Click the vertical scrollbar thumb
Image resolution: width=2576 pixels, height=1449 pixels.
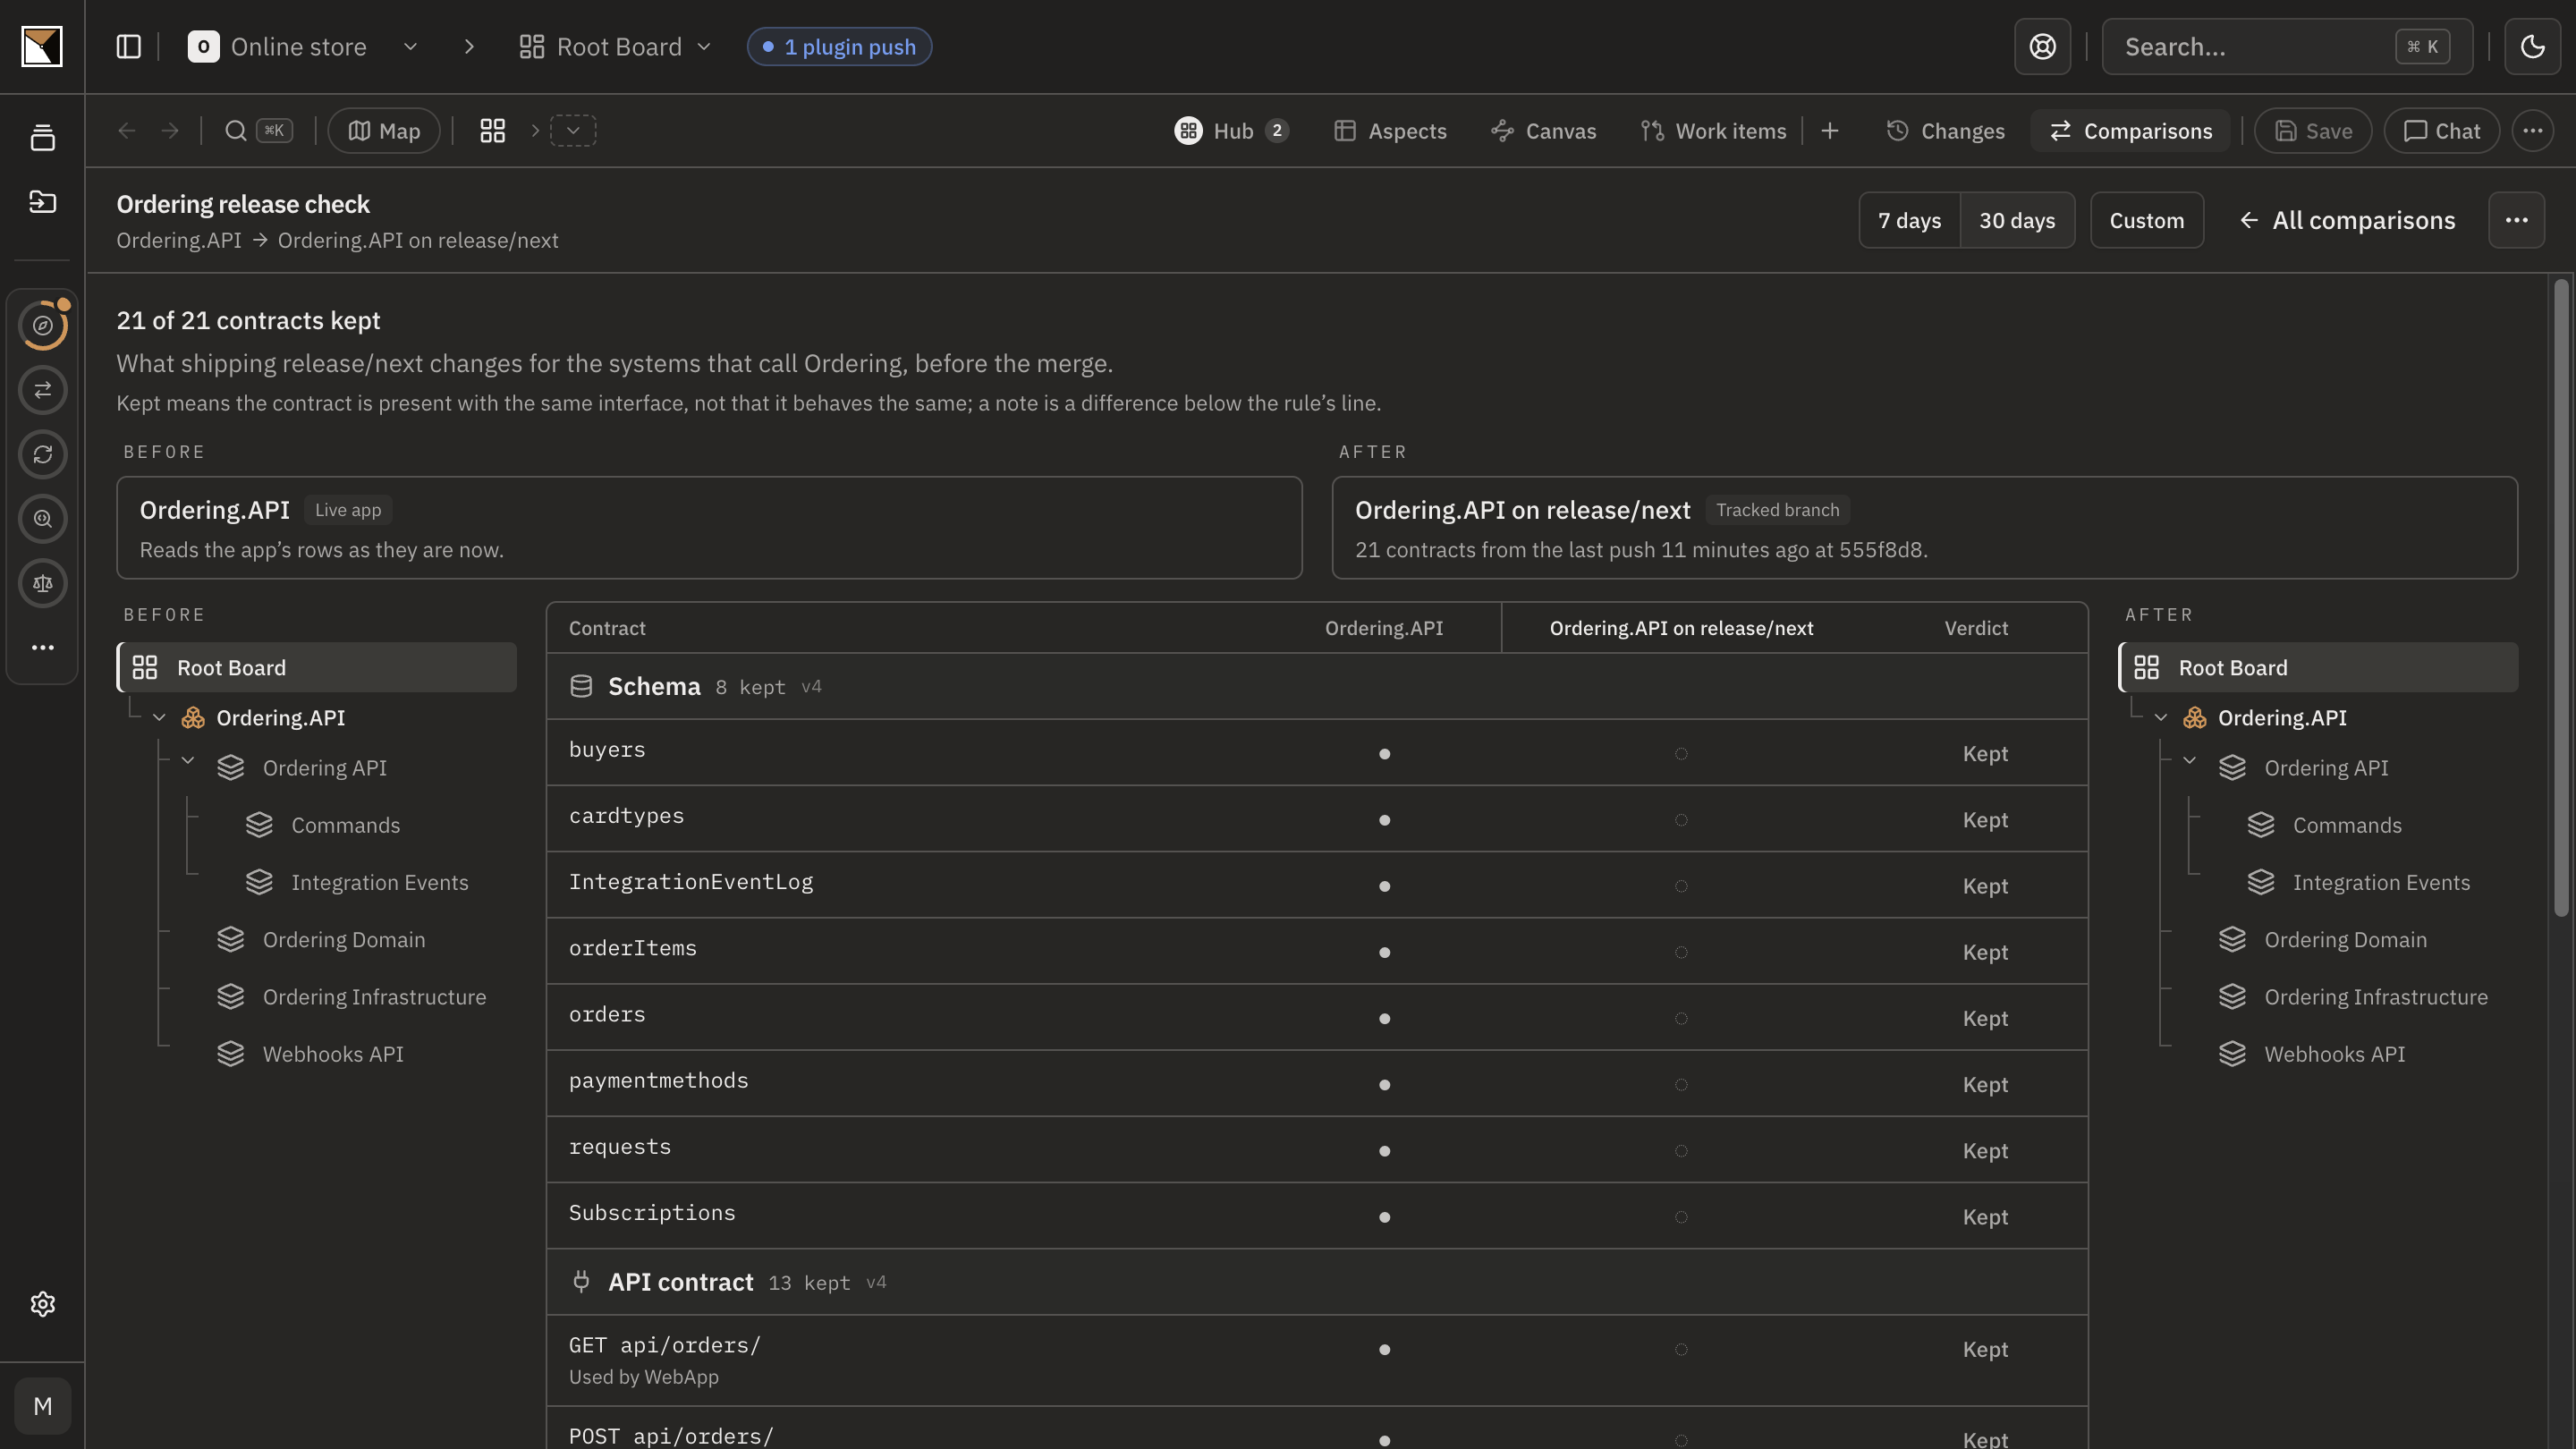pyautogui.click(x=2560, y=598)
